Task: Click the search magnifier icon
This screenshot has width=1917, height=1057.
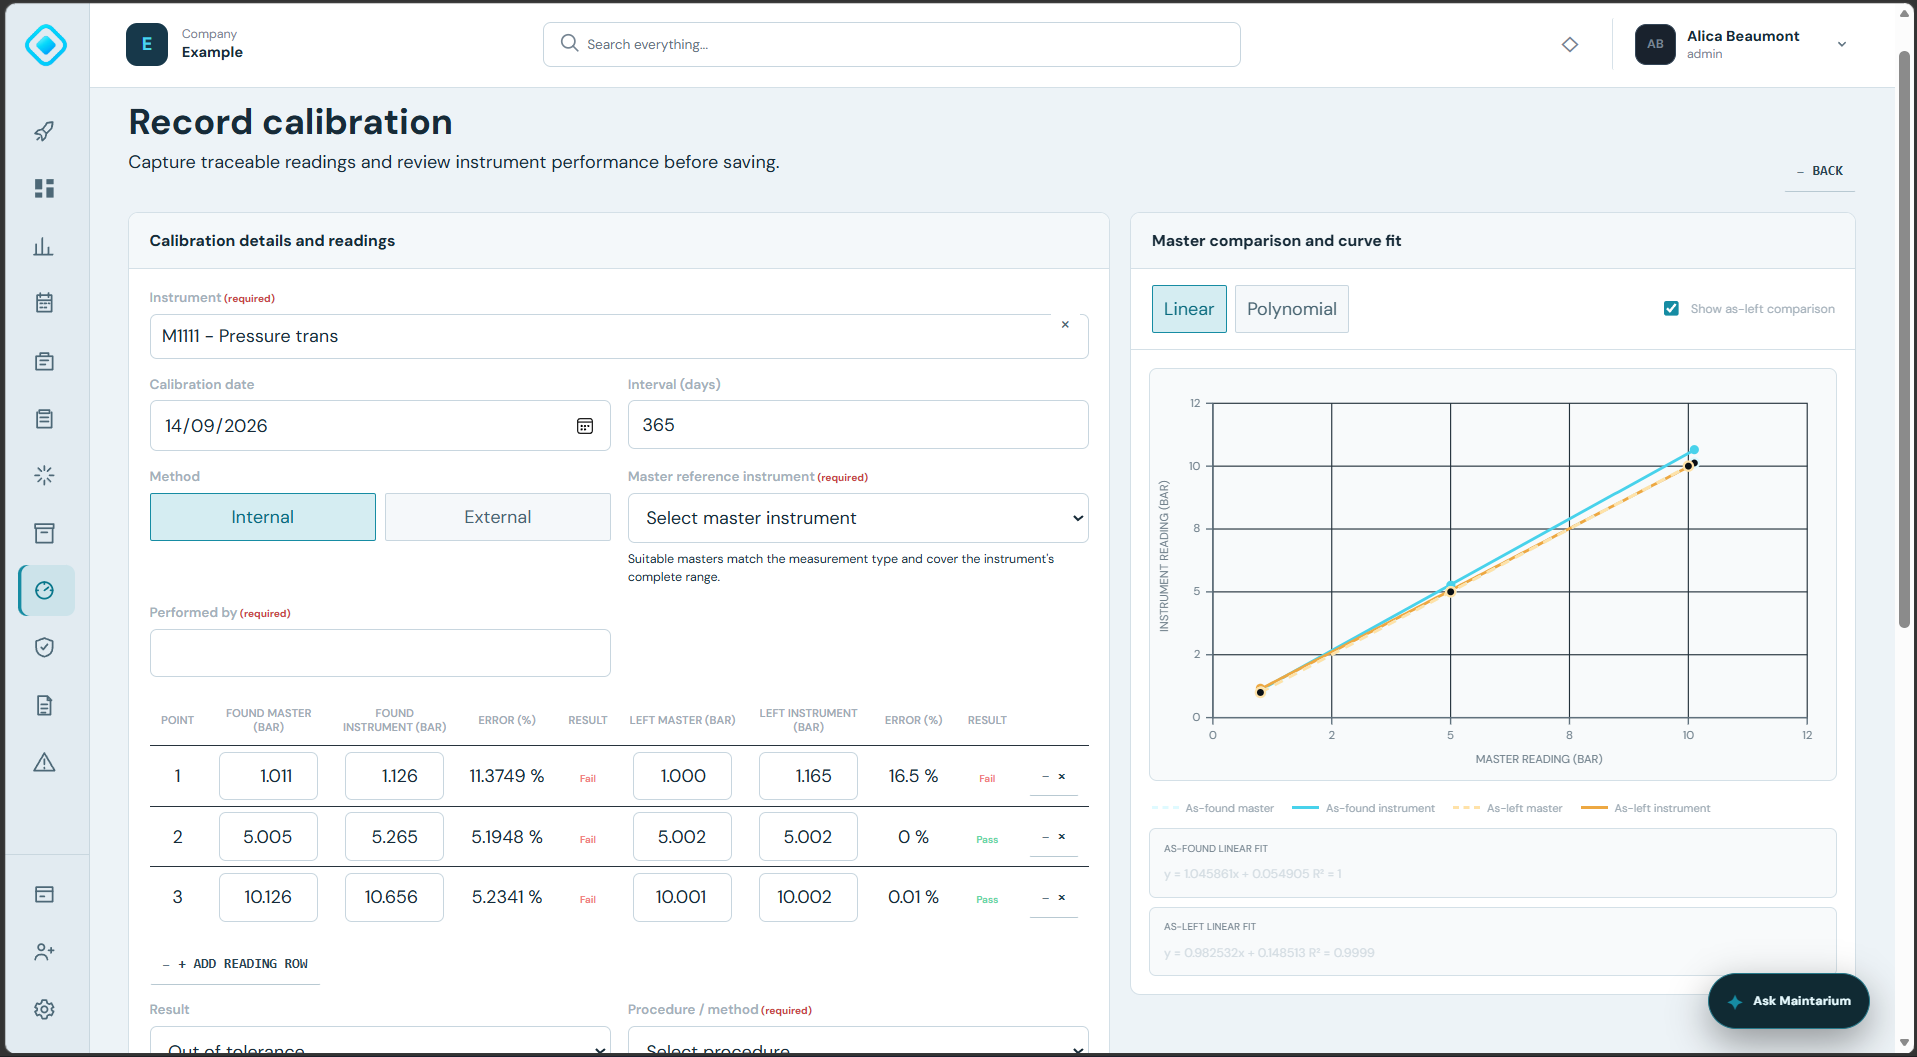Action: pos(569,43)
